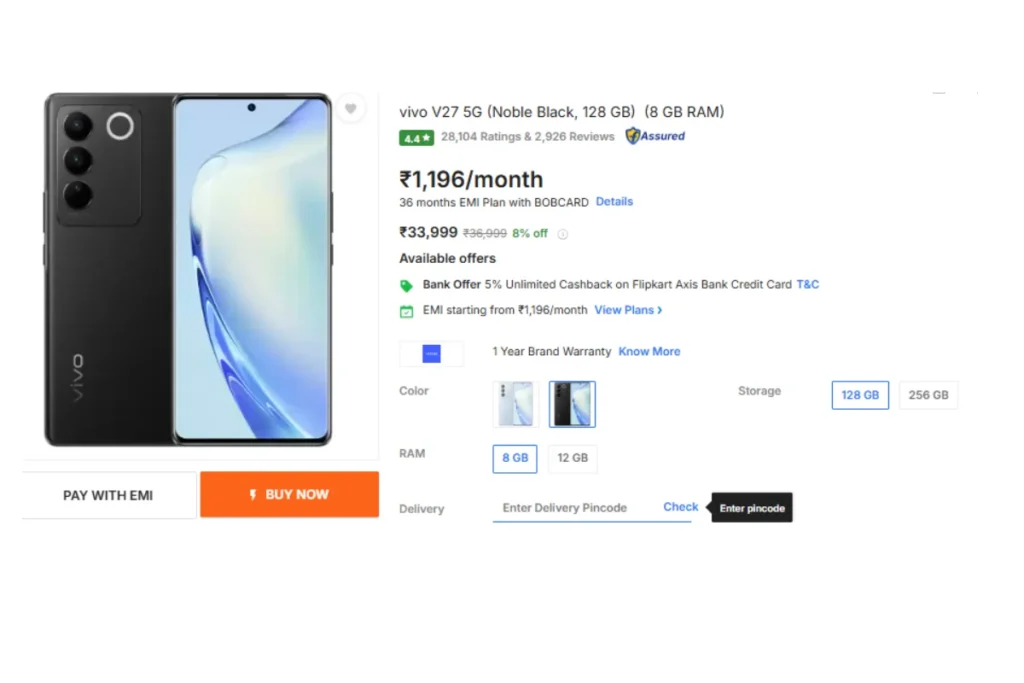Viewport: 1024px width, 683px height.
Task: Expand View Plans for EMI options
Action: point(628,310)
